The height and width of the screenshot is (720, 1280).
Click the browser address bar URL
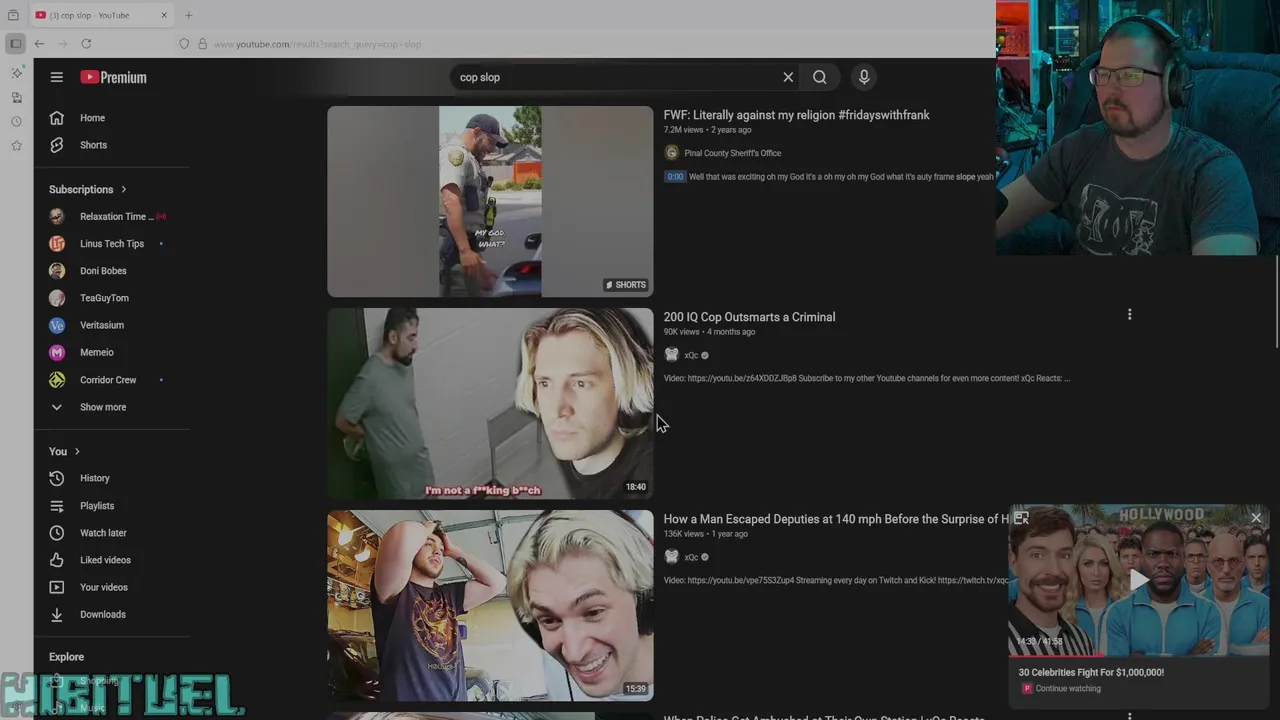point(317,44)
